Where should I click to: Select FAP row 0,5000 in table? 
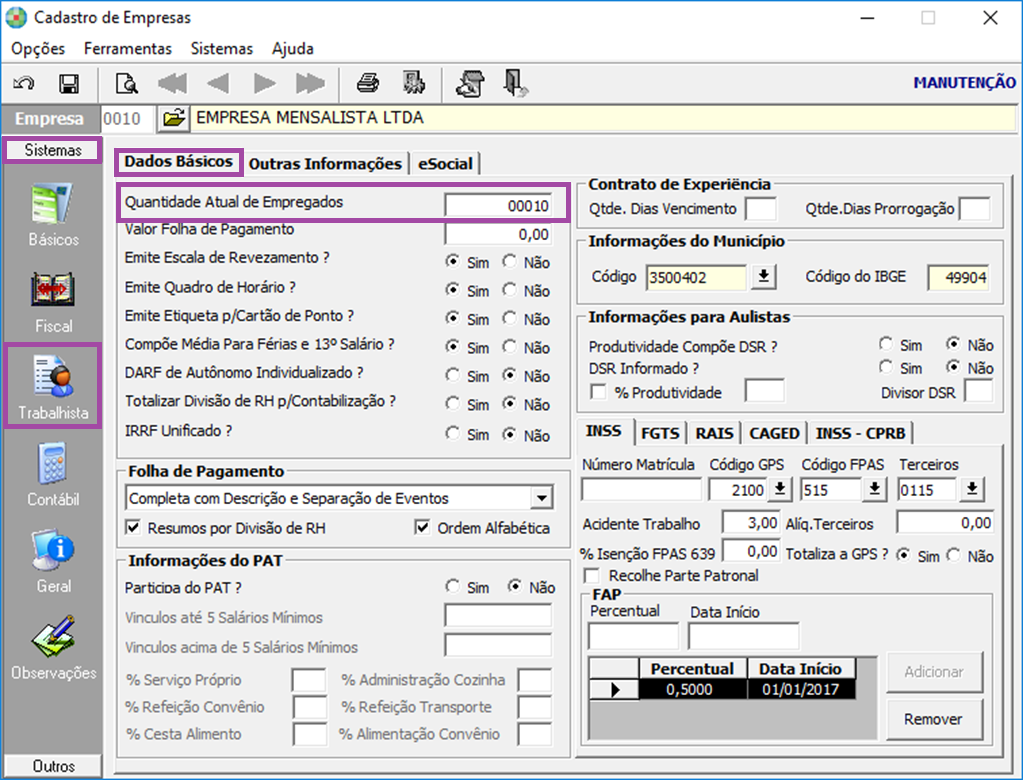point(722,689)
